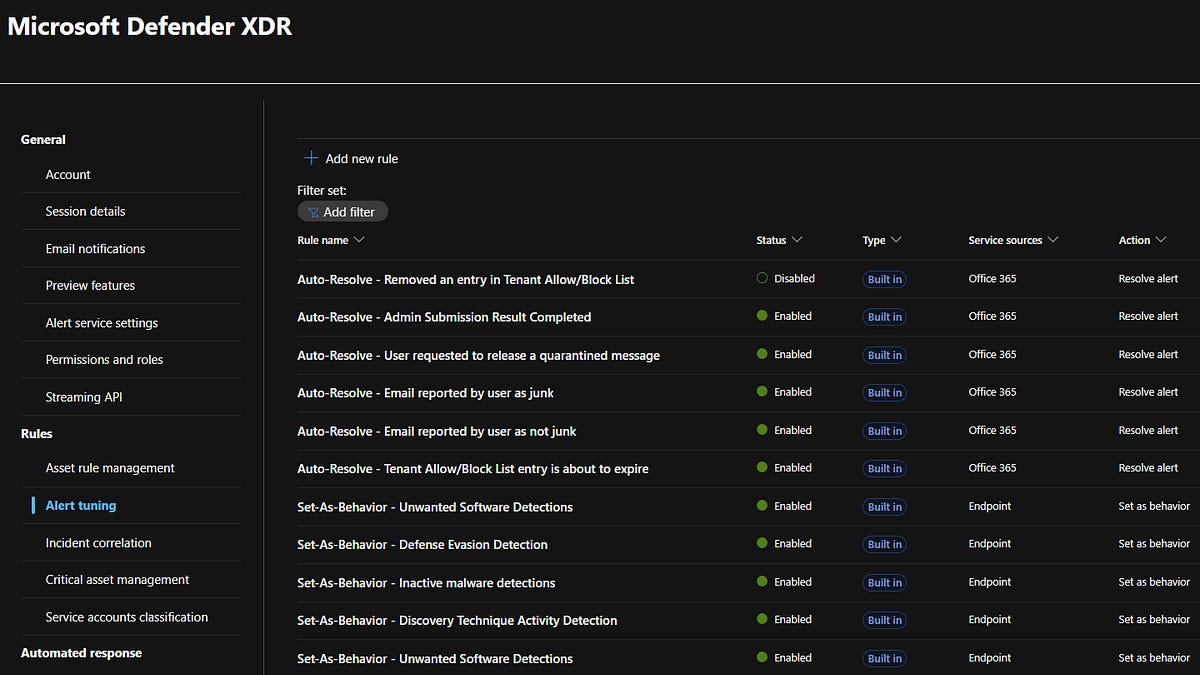Sort using the Rule name column chevron
Screen dimensions: 1200x675
coord(359,240)
